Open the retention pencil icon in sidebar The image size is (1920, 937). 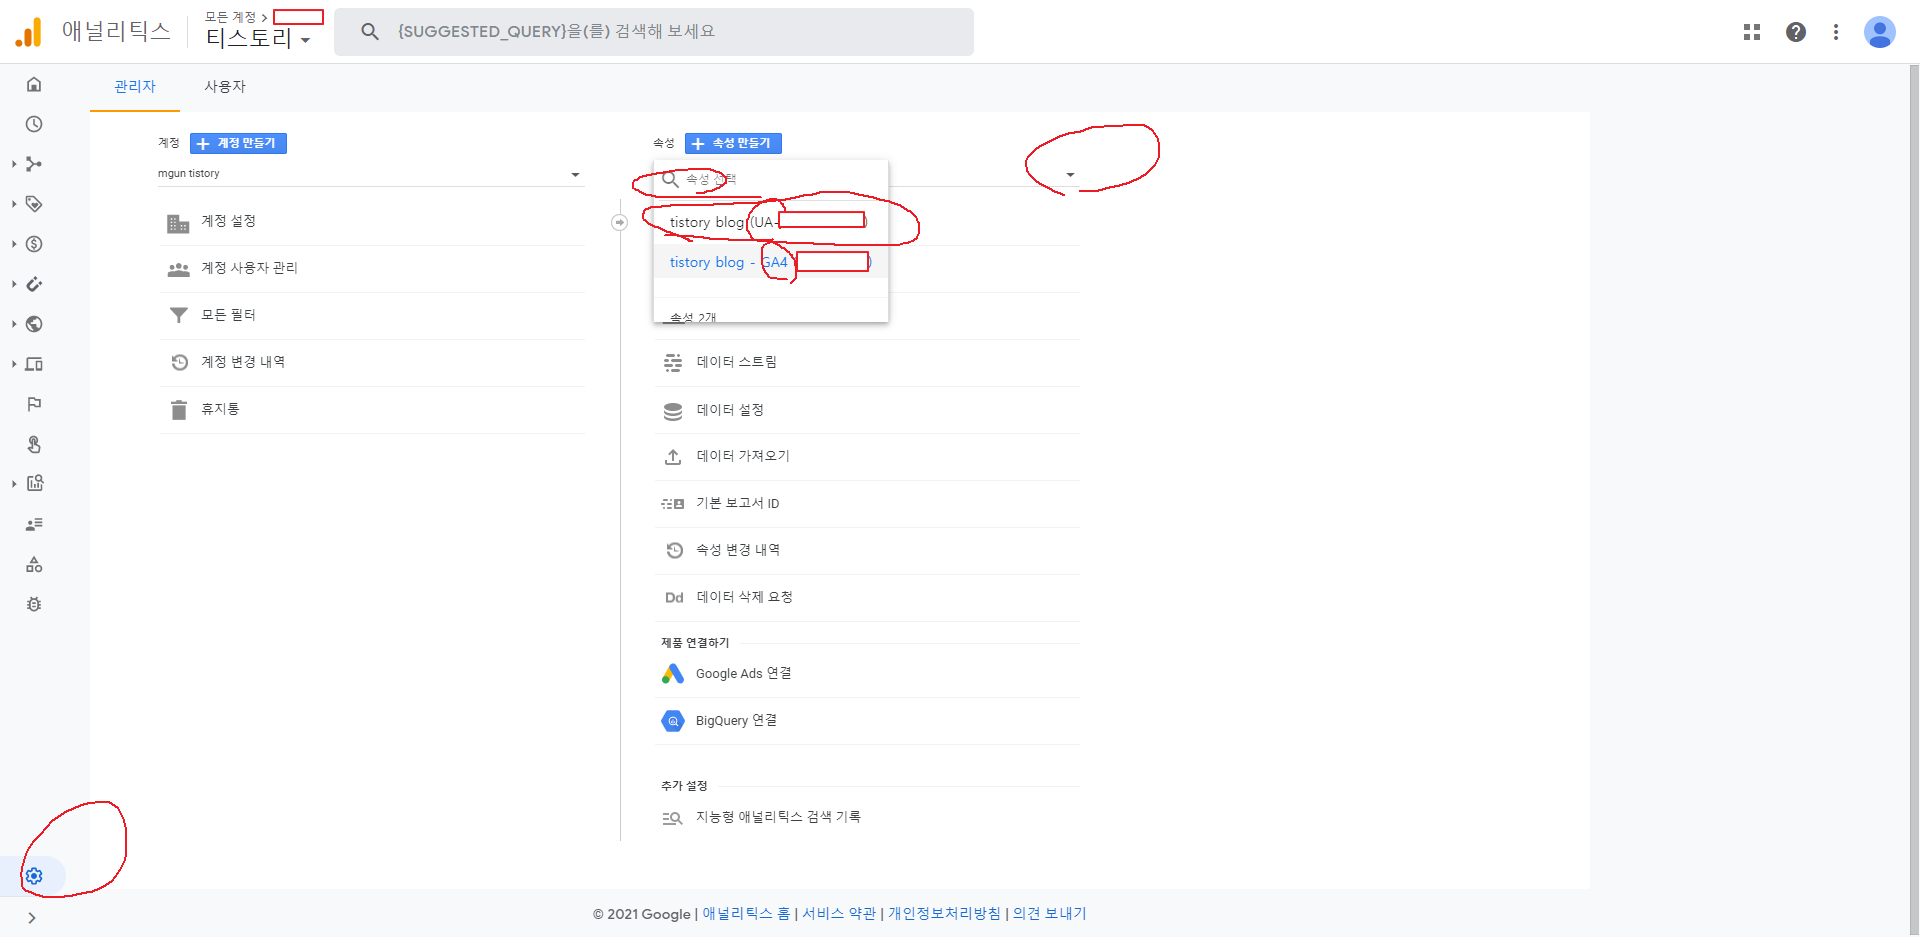click(x=34, y=284)
